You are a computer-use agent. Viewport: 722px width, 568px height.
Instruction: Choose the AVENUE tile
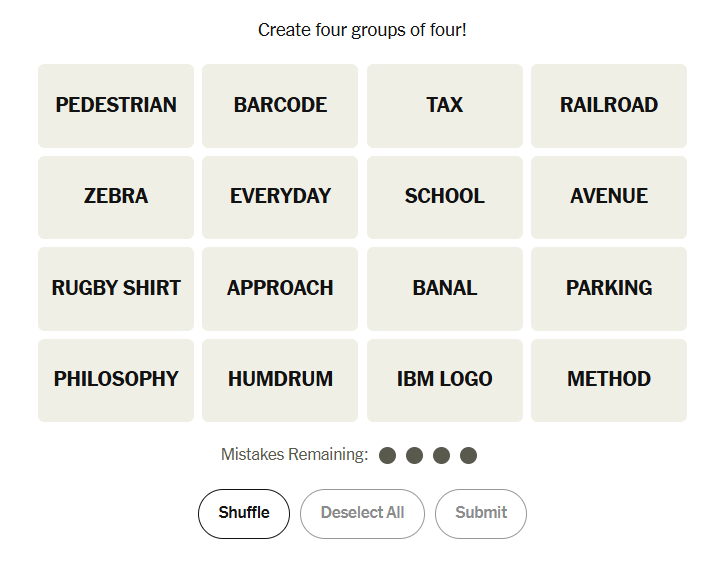[x=608, y=197]
